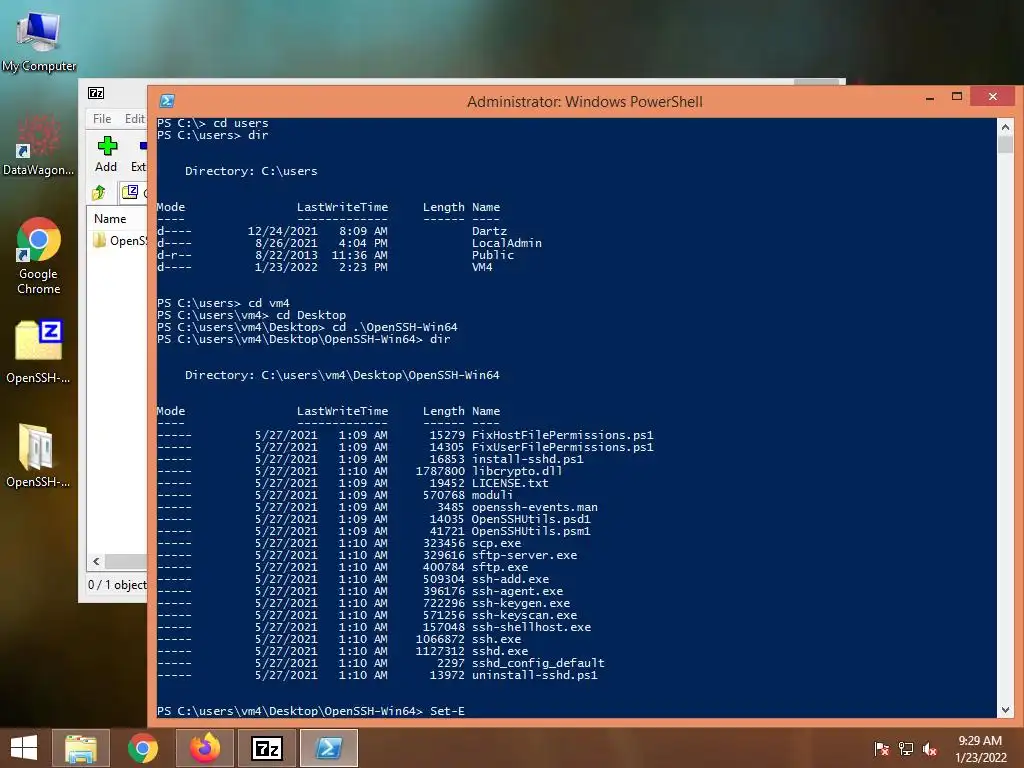The height and width of the screenshot is (768, 1024).
Task: Click the install-sshd.ps1 line in PowerShell
Action: (x=528, y=459)
